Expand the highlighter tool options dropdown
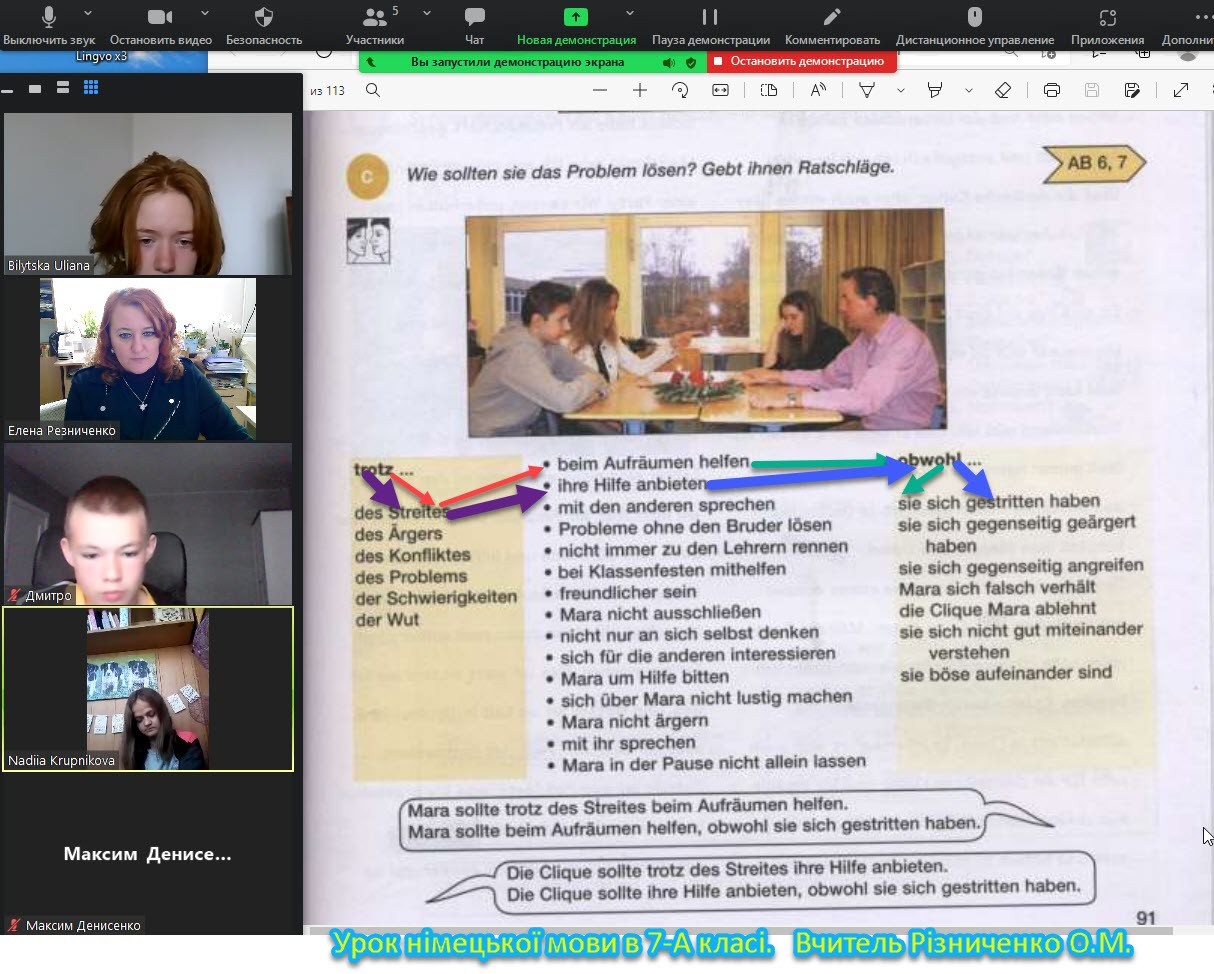Screen dimensions: 1214x974 (968, 90)
